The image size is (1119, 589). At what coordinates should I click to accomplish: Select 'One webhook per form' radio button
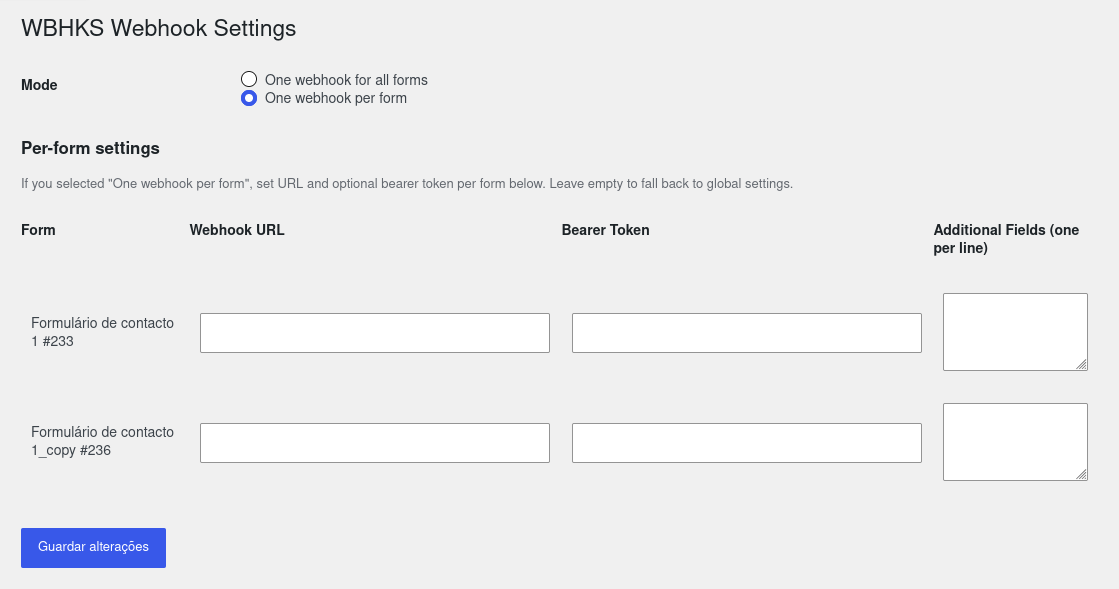[248, 98]
